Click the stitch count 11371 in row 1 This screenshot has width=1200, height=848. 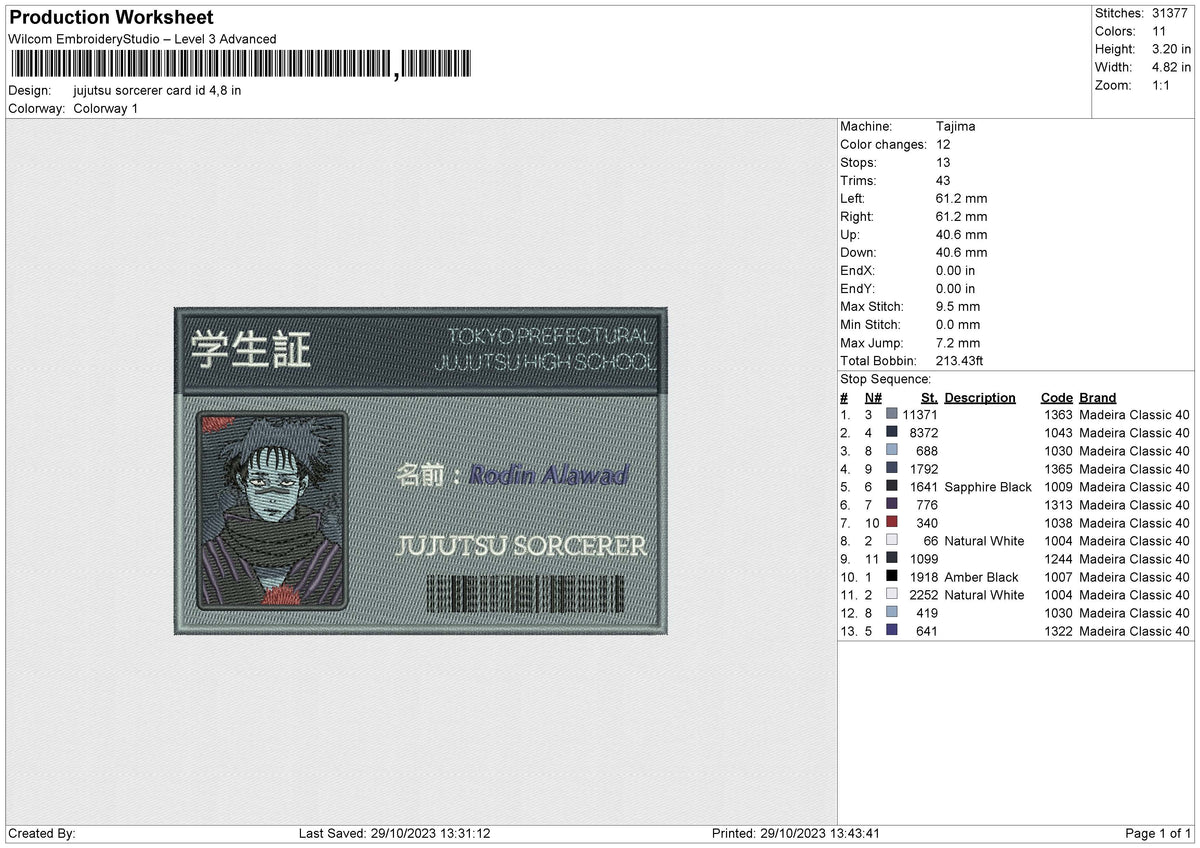tap(920, 415)
